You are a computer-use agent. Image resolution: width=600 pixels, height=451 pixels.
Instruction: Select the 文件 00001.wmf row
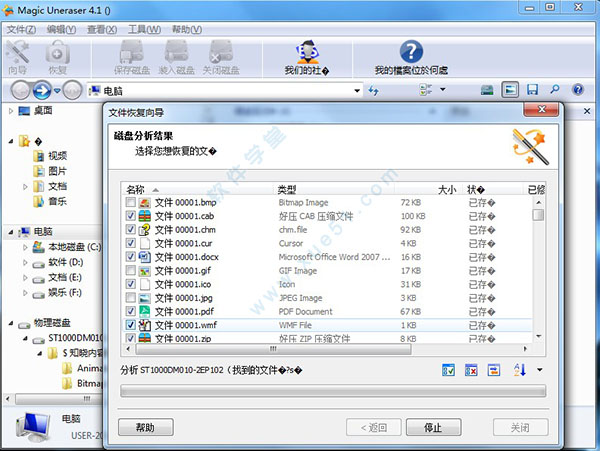(x=327, y=325)
